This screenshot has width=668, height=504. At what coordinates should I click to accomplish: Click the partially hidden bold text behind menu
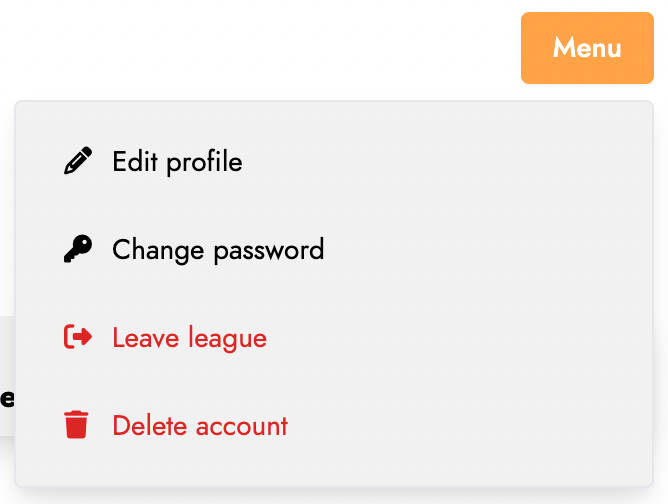[7, 398]
